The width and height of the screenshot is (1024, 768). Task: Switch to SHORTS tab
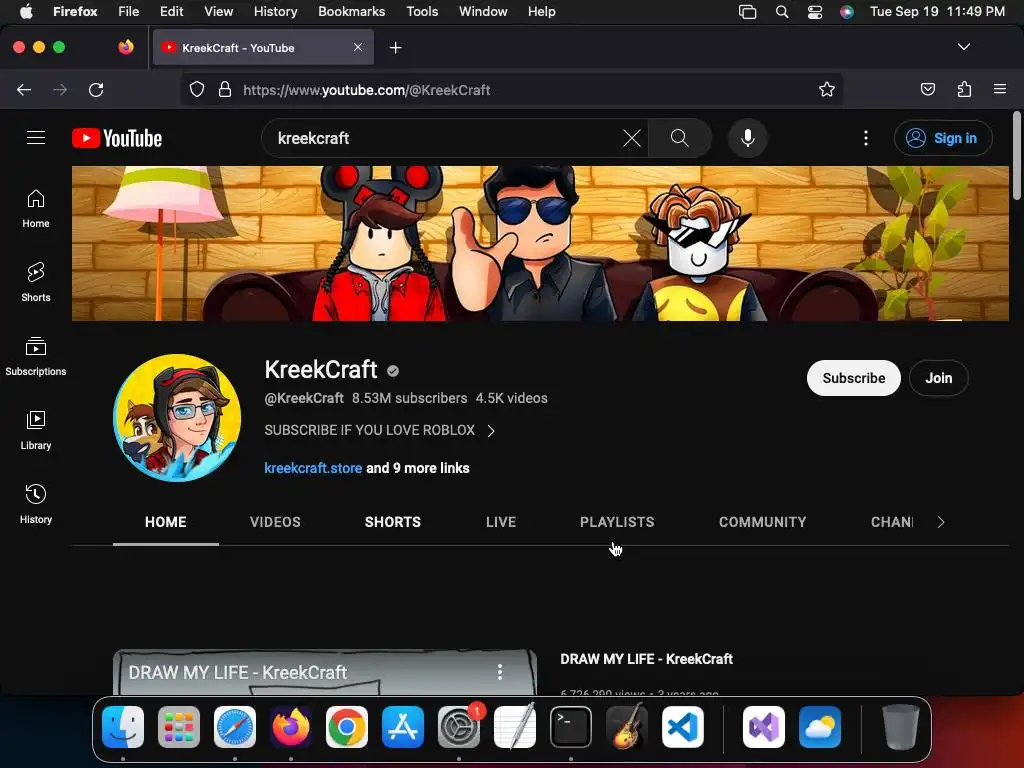392,522
